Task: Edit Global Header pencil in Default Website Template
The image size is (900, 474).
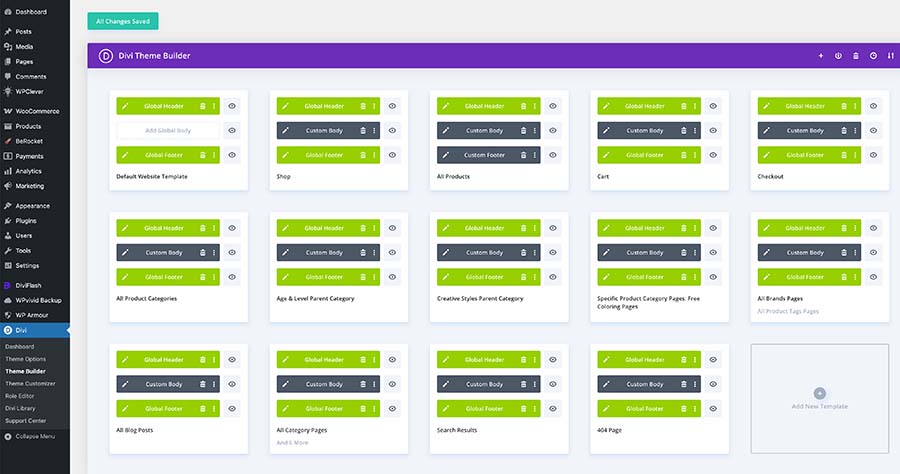Action: tap(125, 106)
